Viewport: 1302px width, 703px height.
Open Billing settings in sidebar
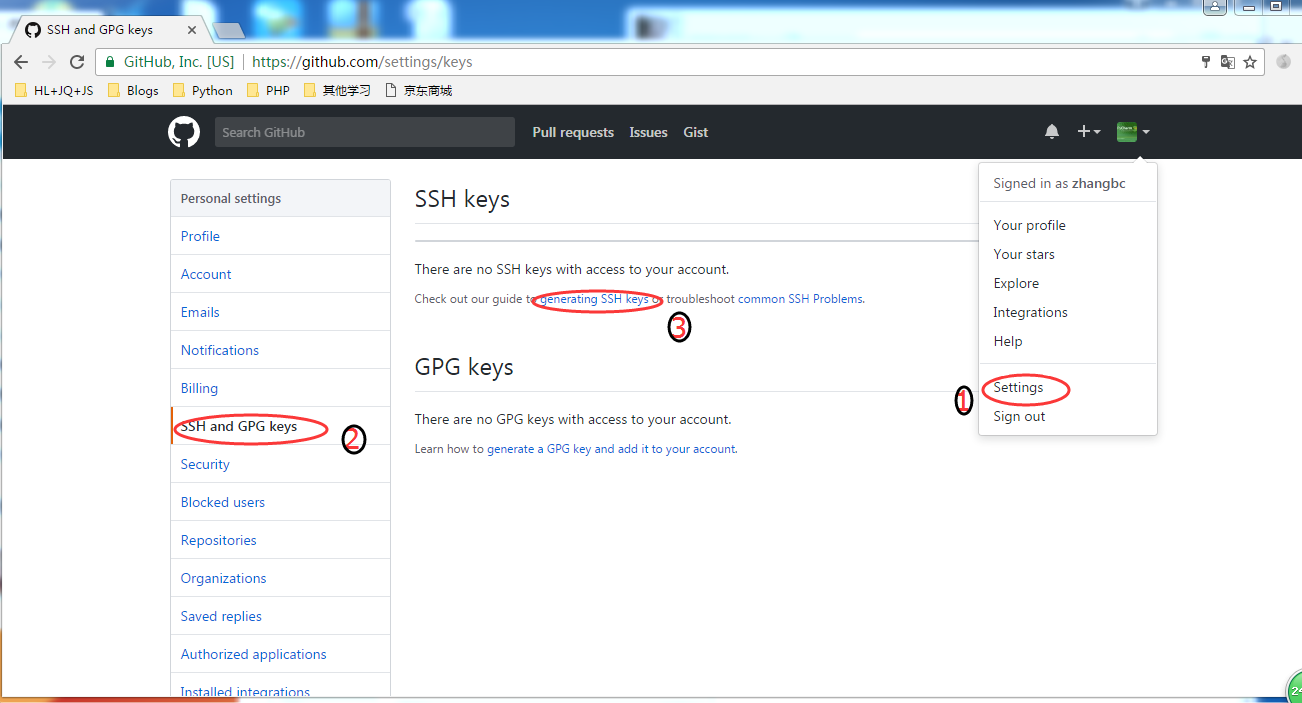point(281,388)
